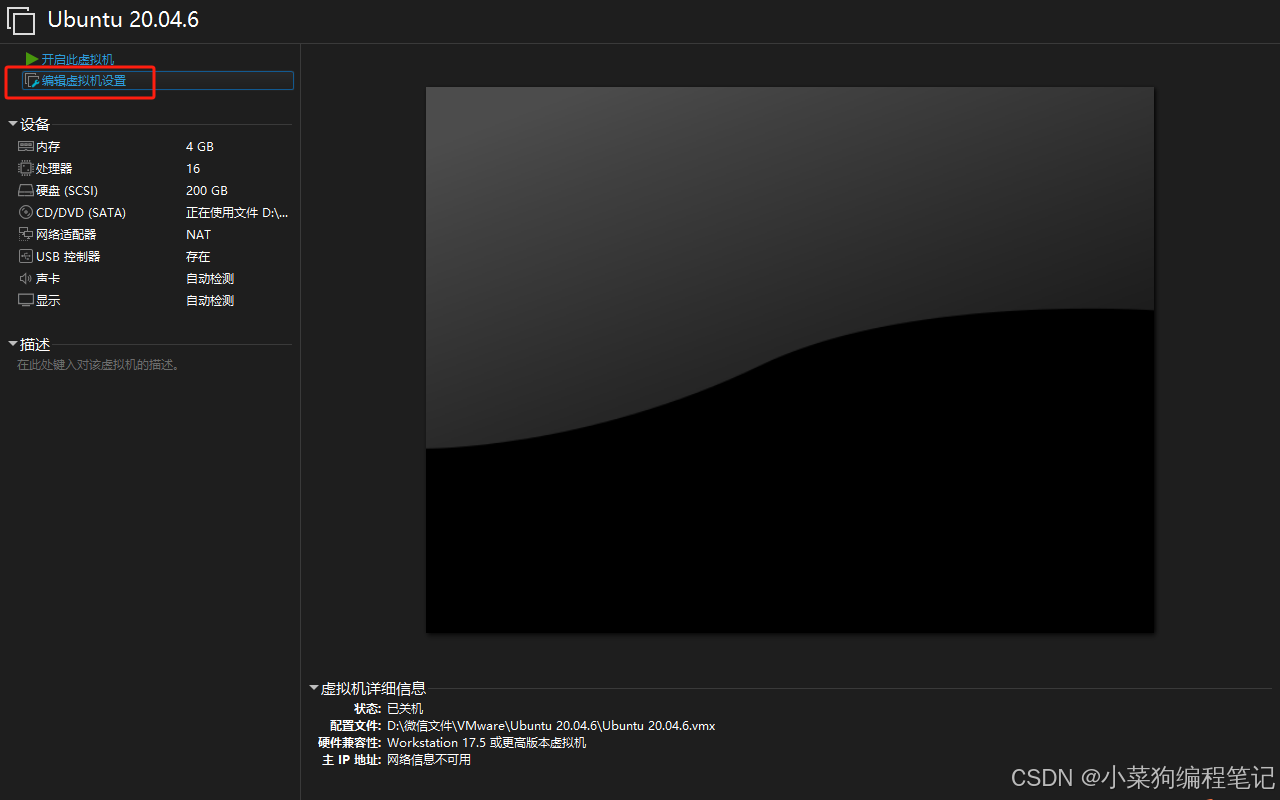The height and width of the screenshot is (800, 1280).
Task: Select the 内存 device row label
Action: pos(48,146)
